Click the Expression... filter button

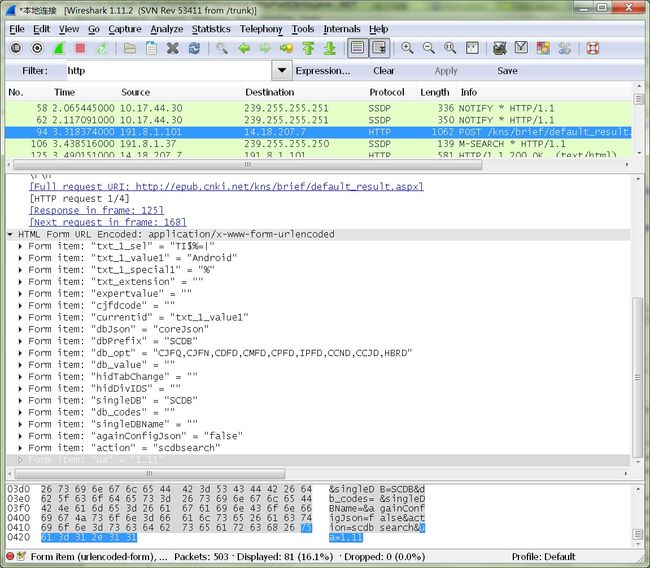point(323,71)
